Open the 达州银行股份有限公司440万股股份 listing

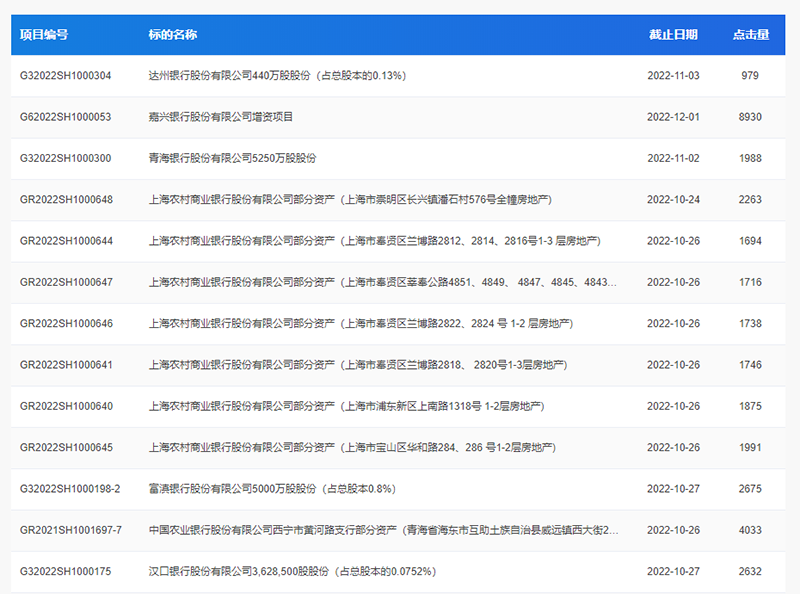(277, 76)
